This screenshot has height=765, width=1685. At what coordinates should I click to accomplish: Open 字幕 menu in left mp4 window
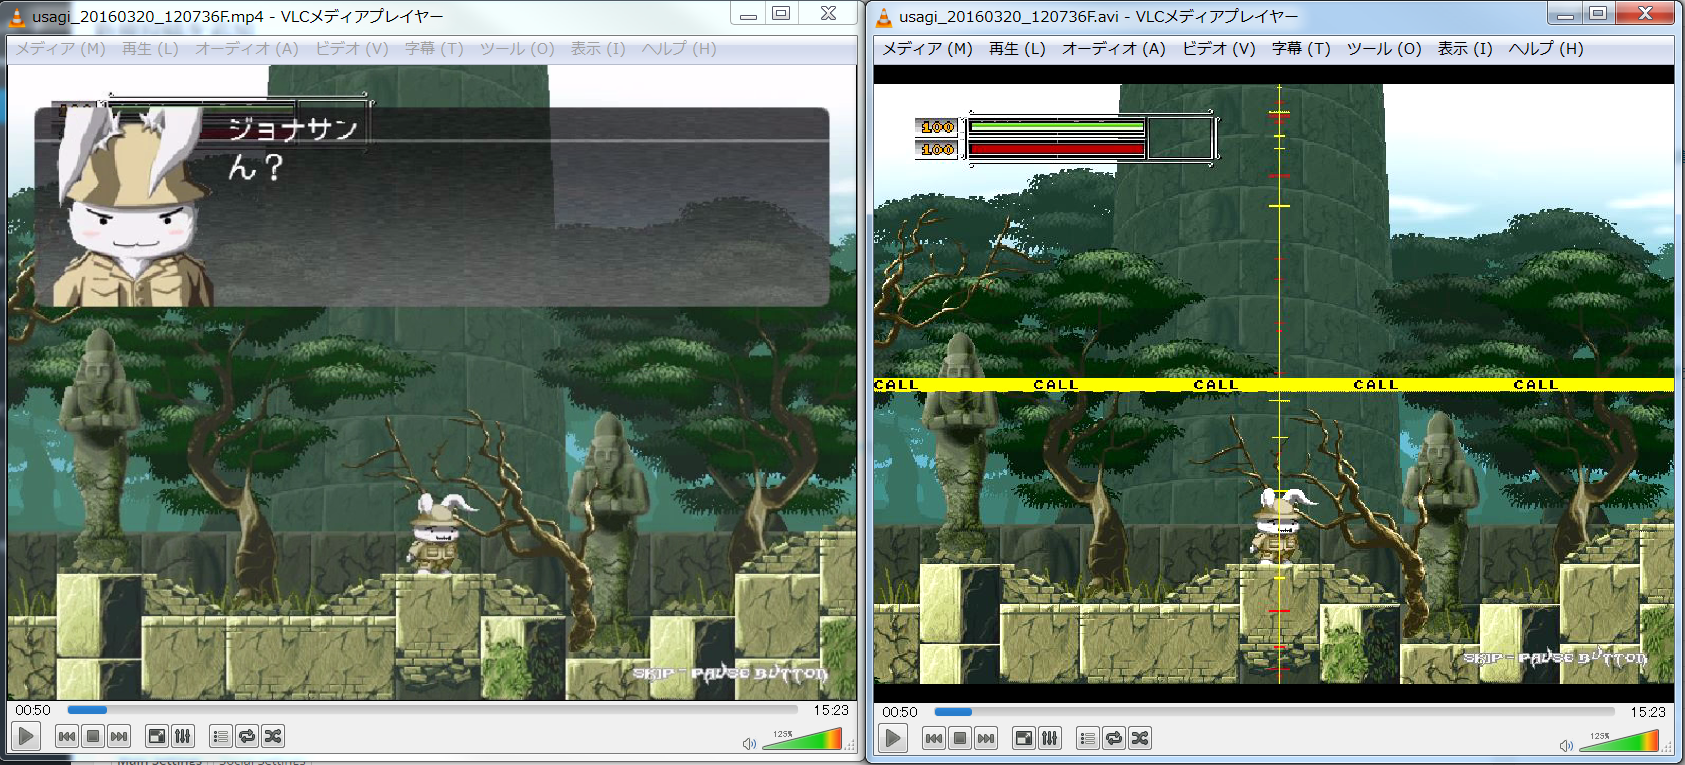pyautogui.click(x=434, y=48)
